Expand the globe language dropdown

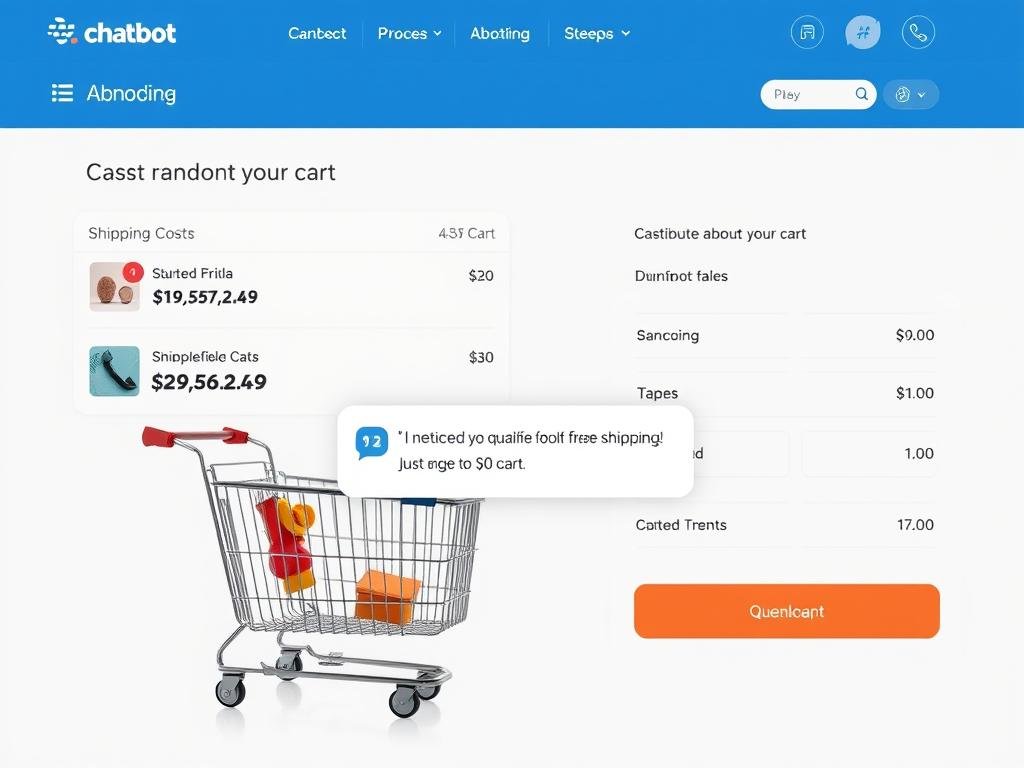tap(922, 94)
